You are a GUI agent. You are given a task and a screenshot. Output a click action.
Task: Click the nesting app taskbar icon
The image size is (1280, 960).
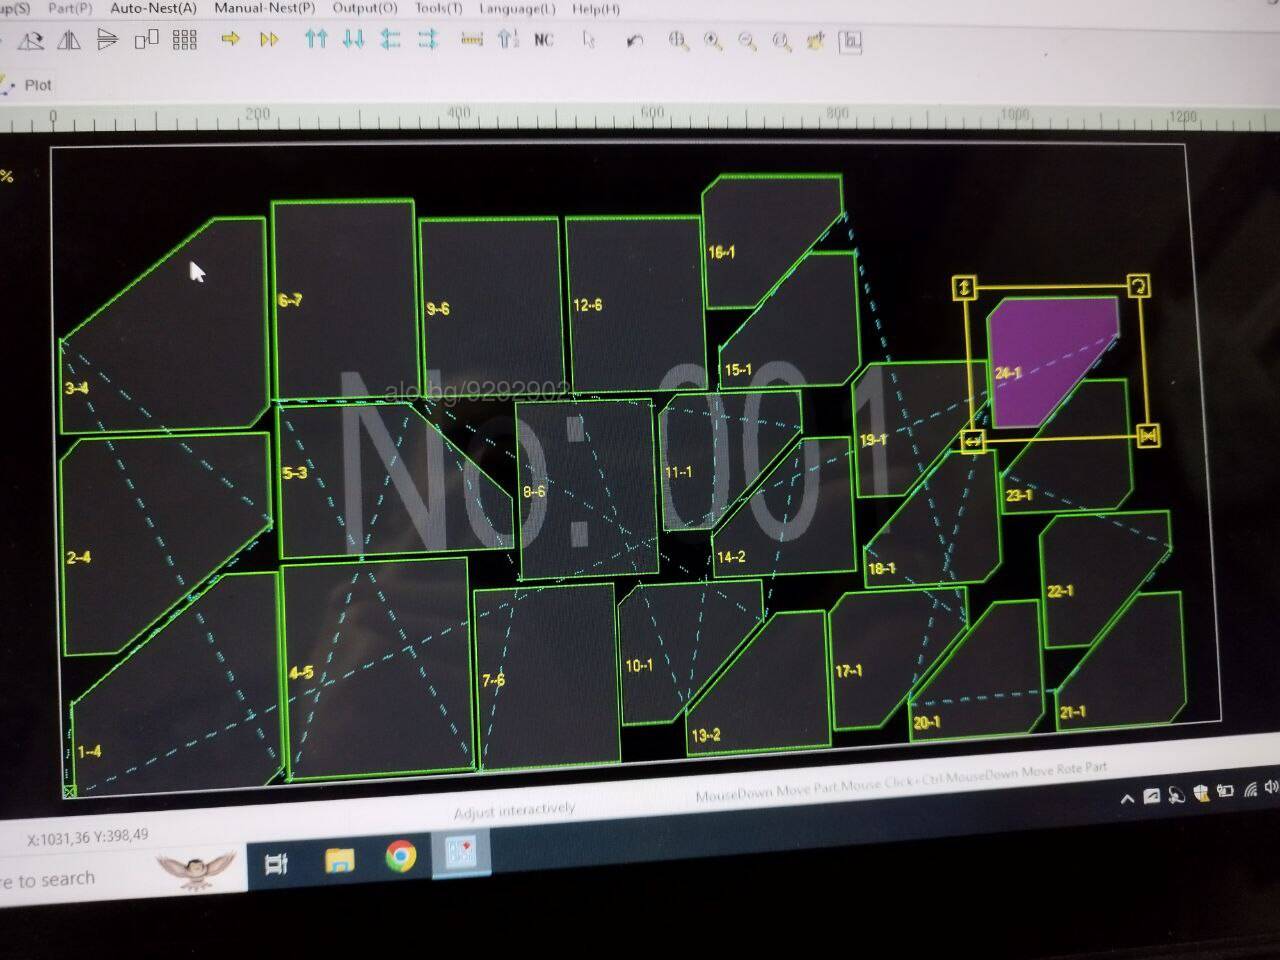tap(462, 853)
